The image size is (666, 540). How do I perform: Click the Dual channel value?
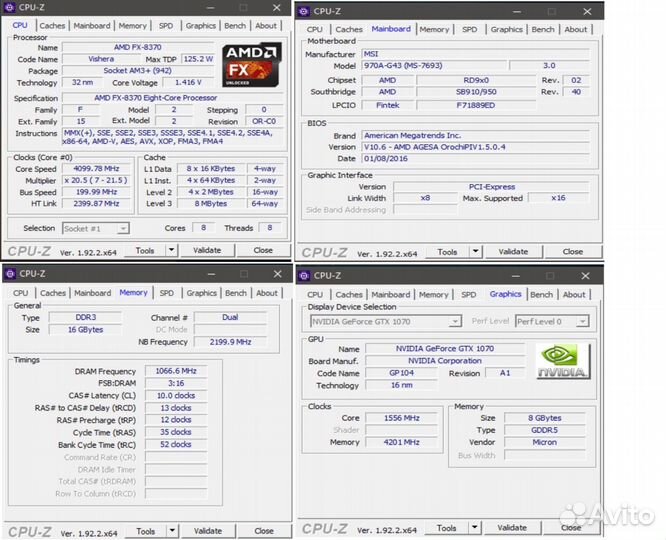point(230,317)
